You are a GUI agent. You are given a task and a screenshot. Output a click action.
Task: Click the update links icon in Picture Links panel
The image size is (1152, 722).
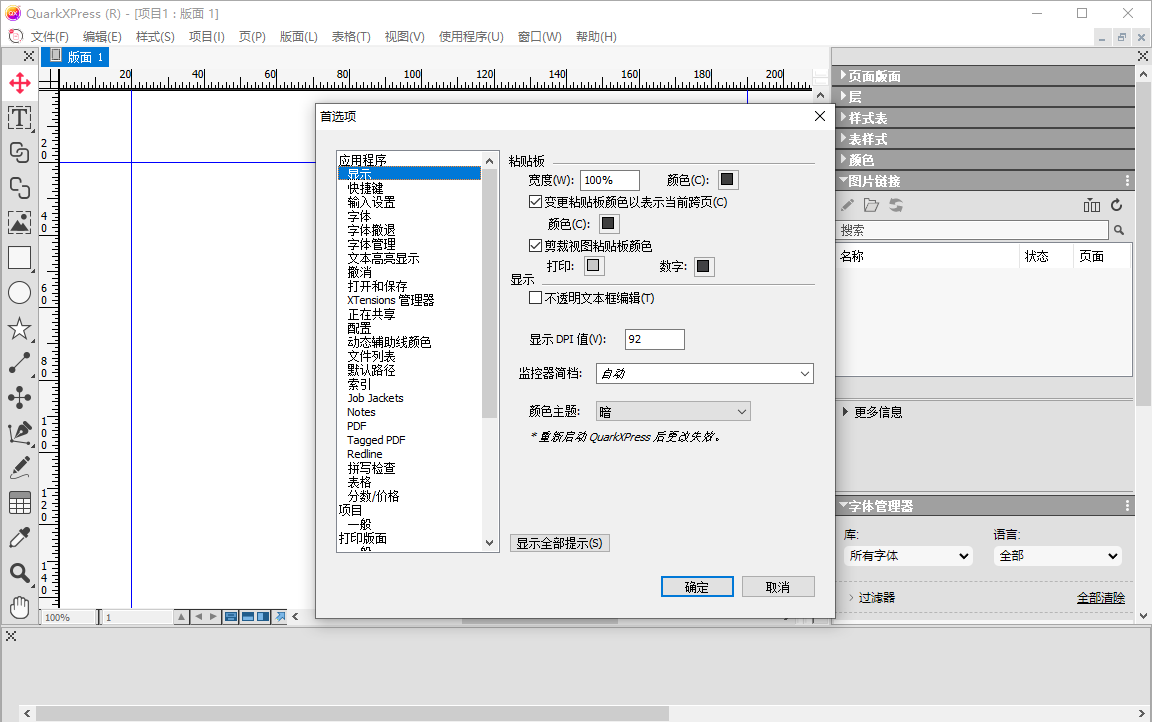pos(896,206)
